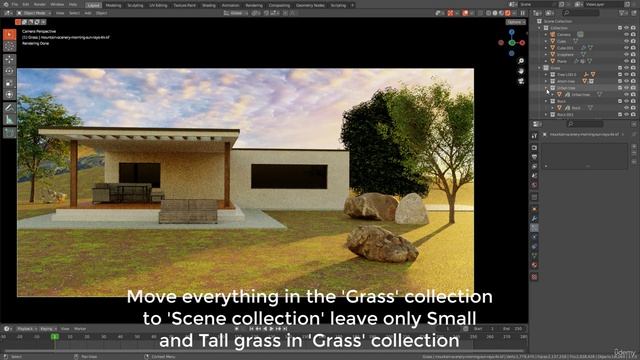Viewport: 640px width, 360px height.
Task: Exclude Collection from view layer checkbox
Action: (620, 28)
